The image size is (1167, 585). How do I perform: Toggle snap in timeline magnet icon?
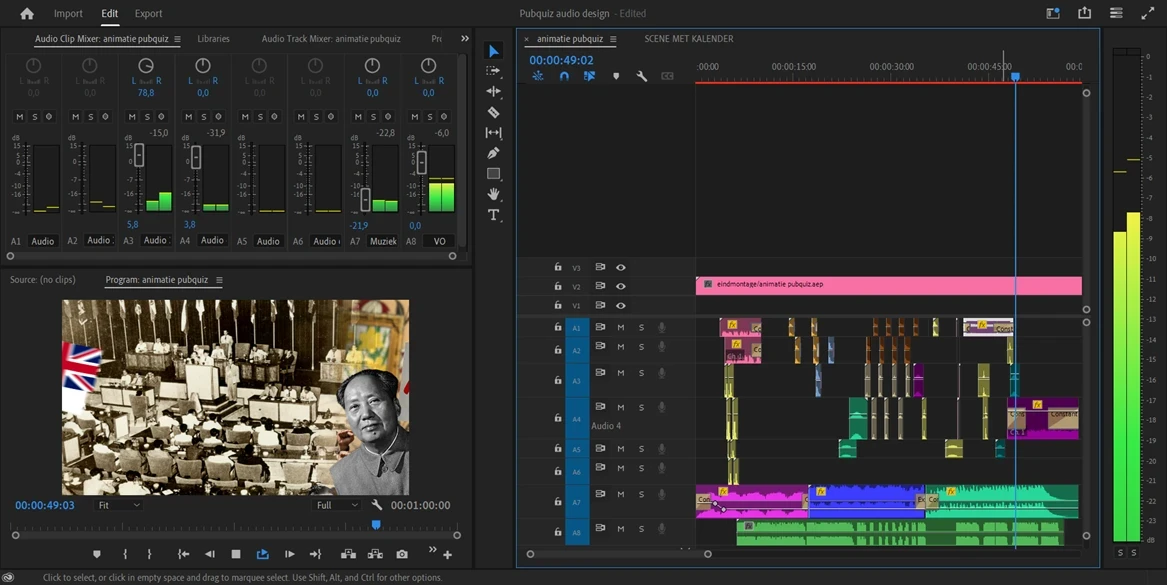564,76
